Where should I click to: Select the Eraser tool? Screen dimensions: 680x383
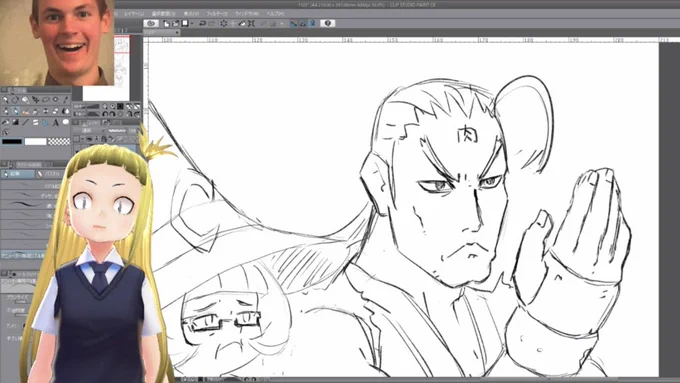click(56, 111)
